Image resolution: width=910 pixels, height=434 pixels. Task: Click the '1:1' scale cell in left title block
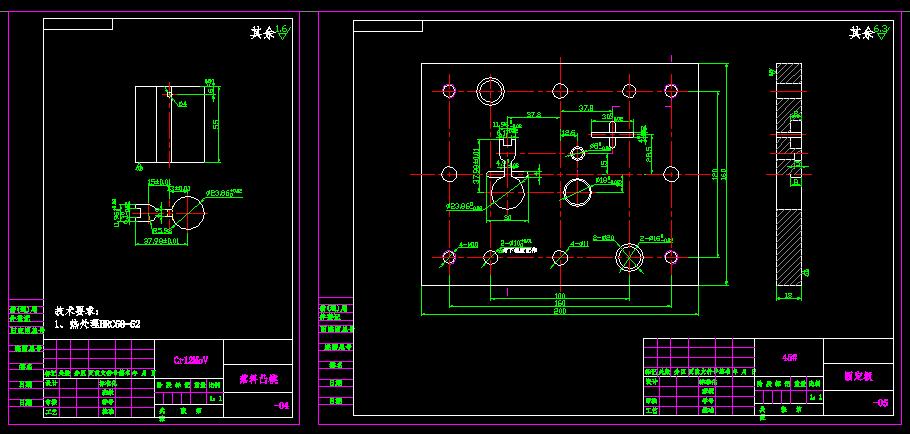[x=215, y=399]
